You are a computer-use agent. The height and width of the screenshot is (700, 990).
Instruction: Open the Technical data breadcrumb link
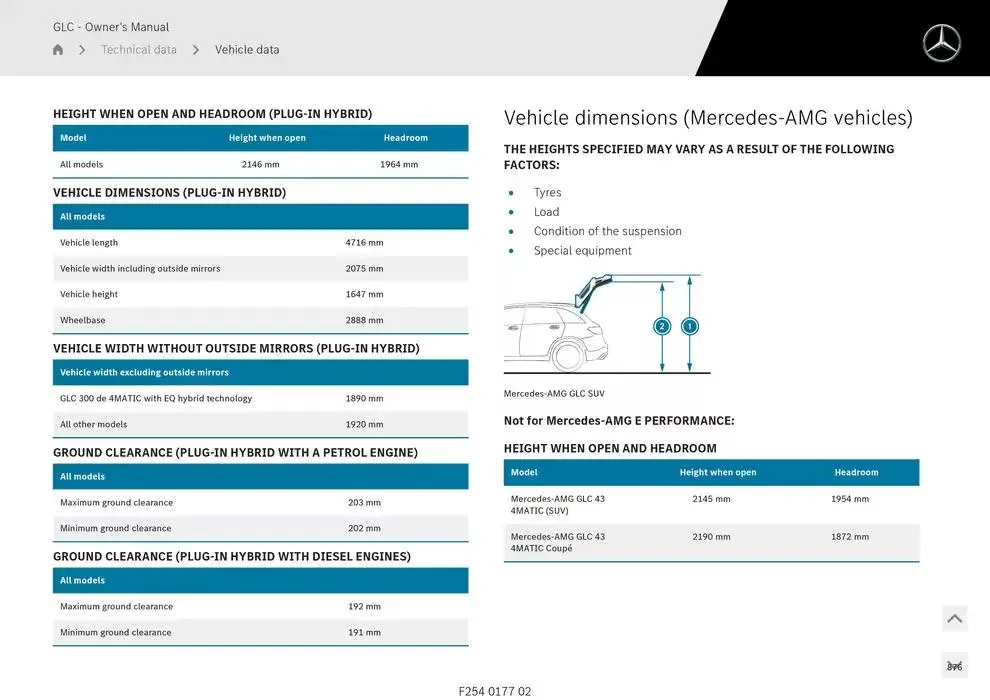point(139,50)
